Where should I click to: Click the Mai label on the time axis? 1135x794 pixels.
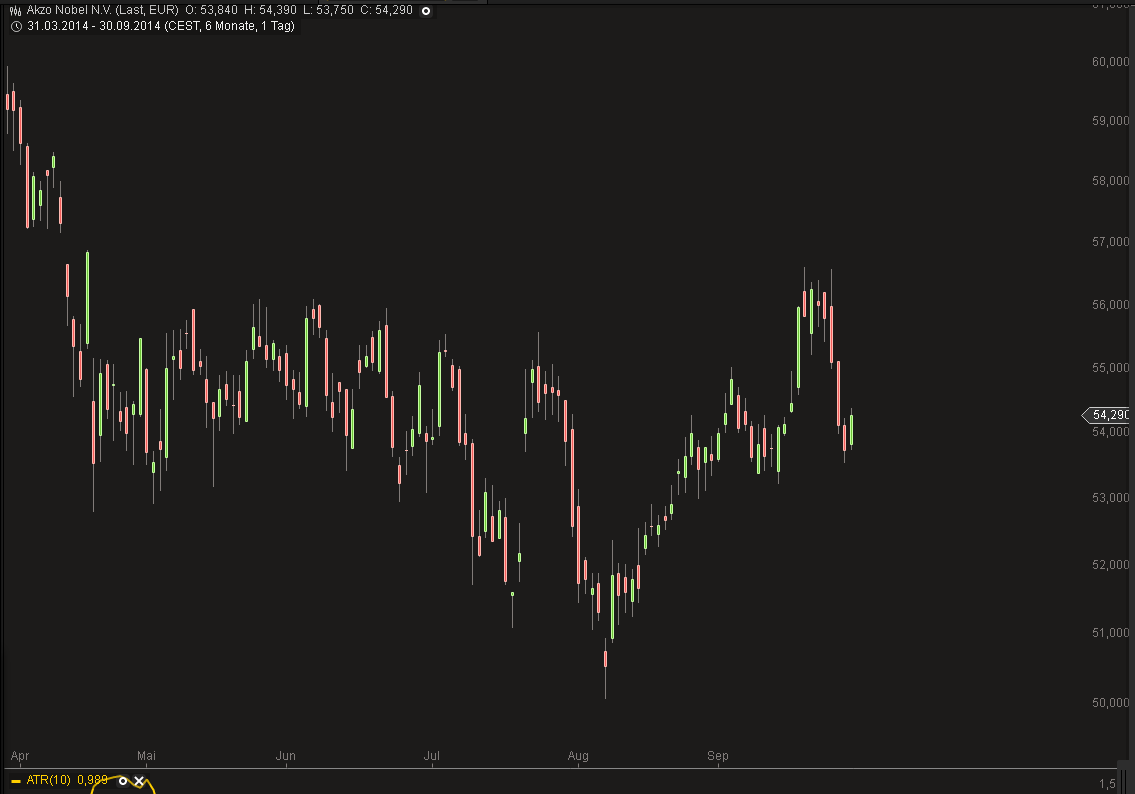click(x=146, y=756)
